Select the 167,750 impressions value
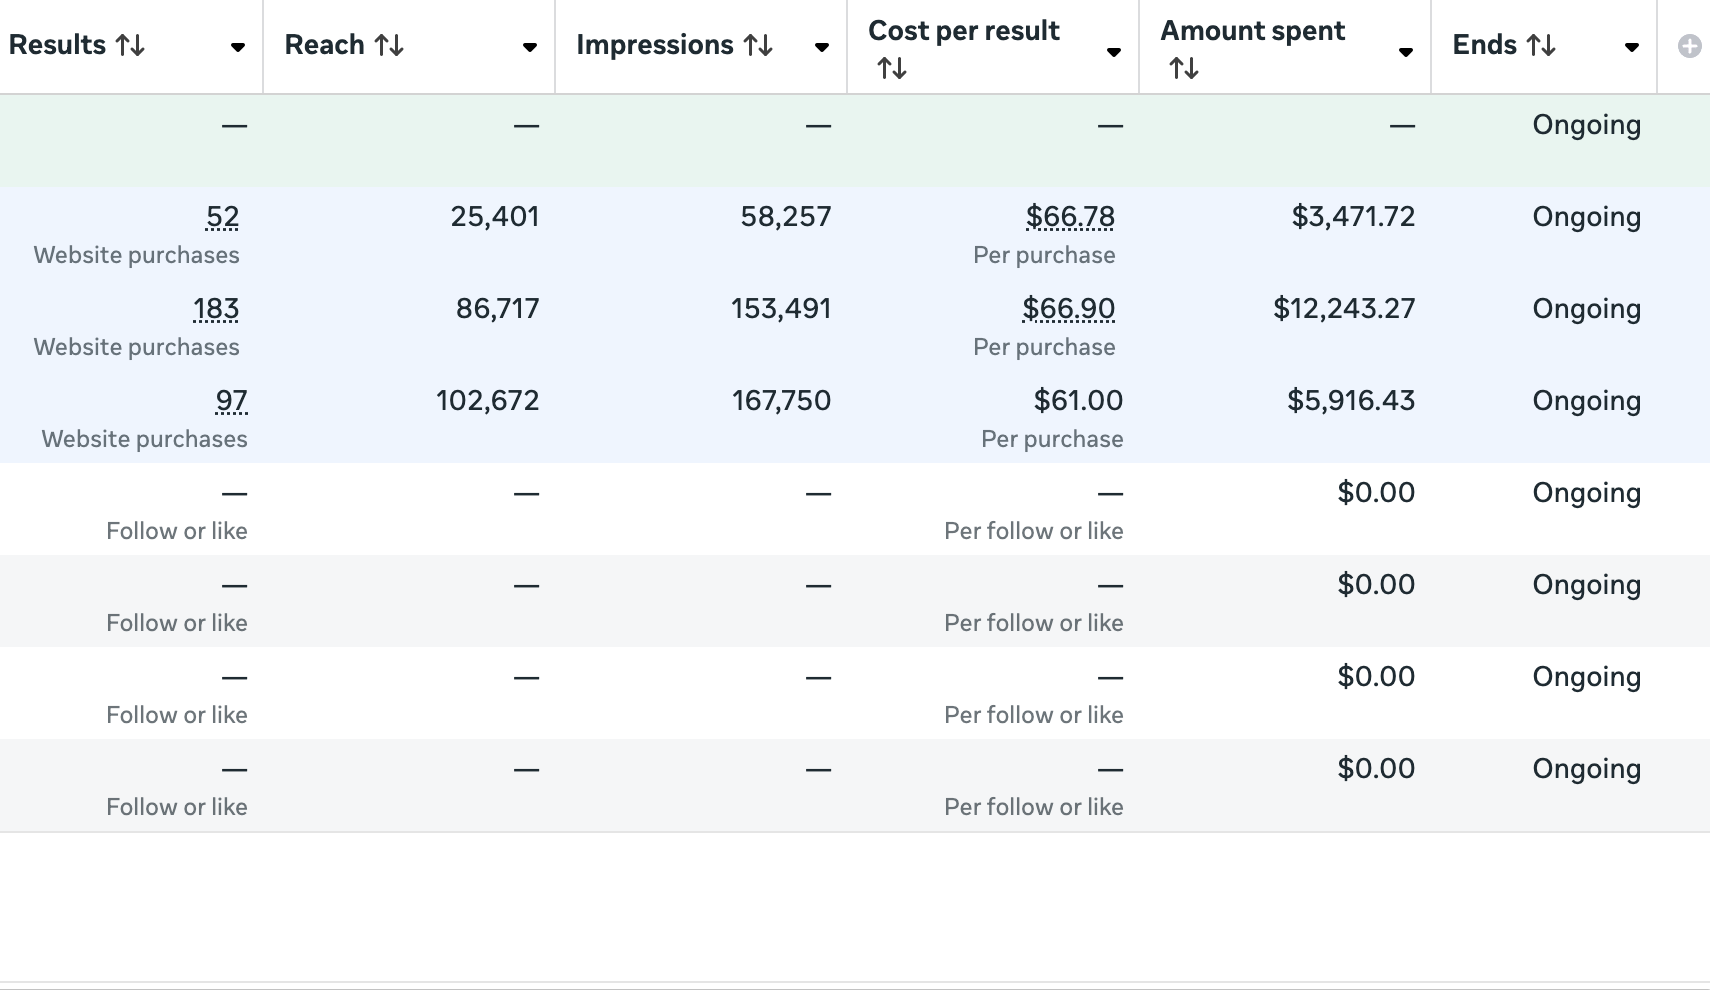The width and height of the screenshot is (1710, 990). point(781,401)
